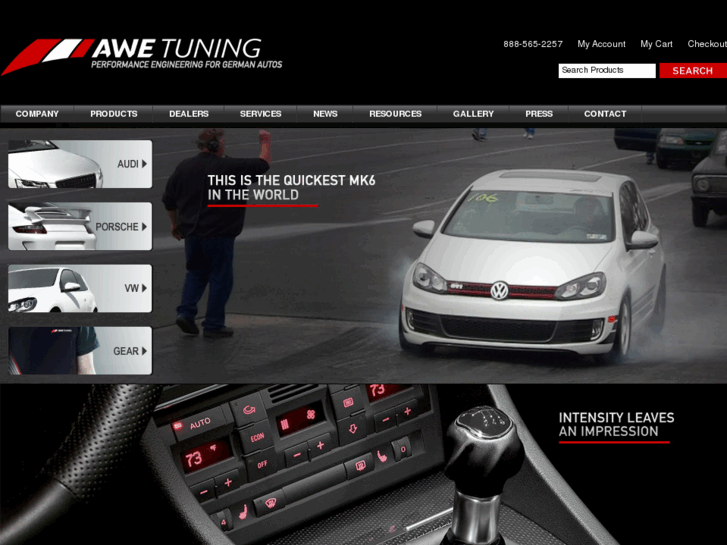Open the Press page
The image size is (727, 545).
pyautogui.click(x=539, y=114)
